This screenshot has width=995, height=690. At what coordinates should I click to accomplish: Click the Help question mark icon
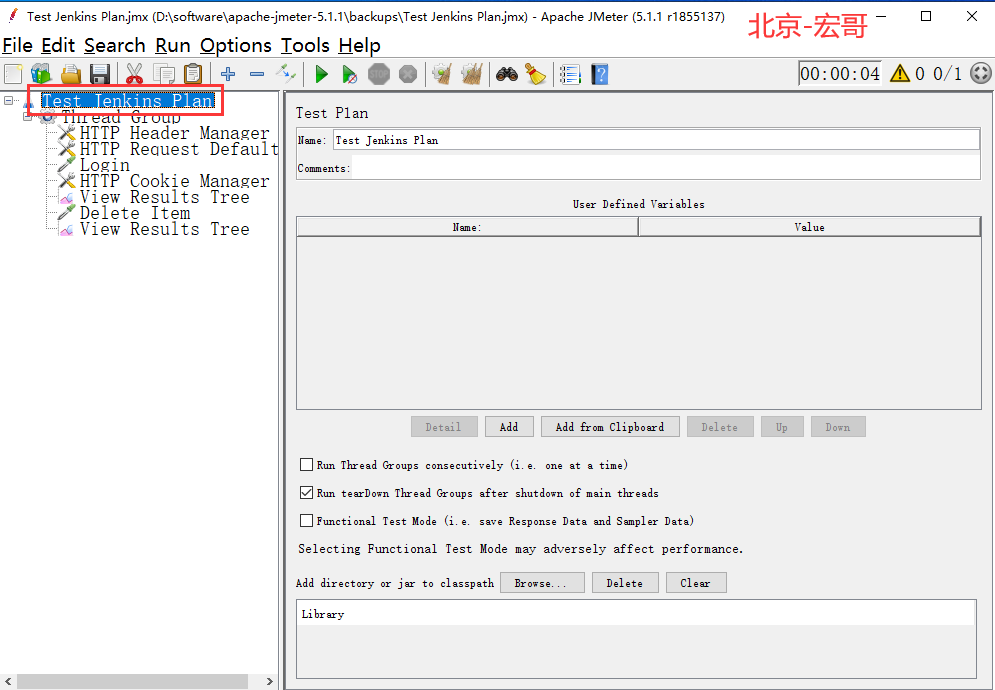[x=600, y=74]
